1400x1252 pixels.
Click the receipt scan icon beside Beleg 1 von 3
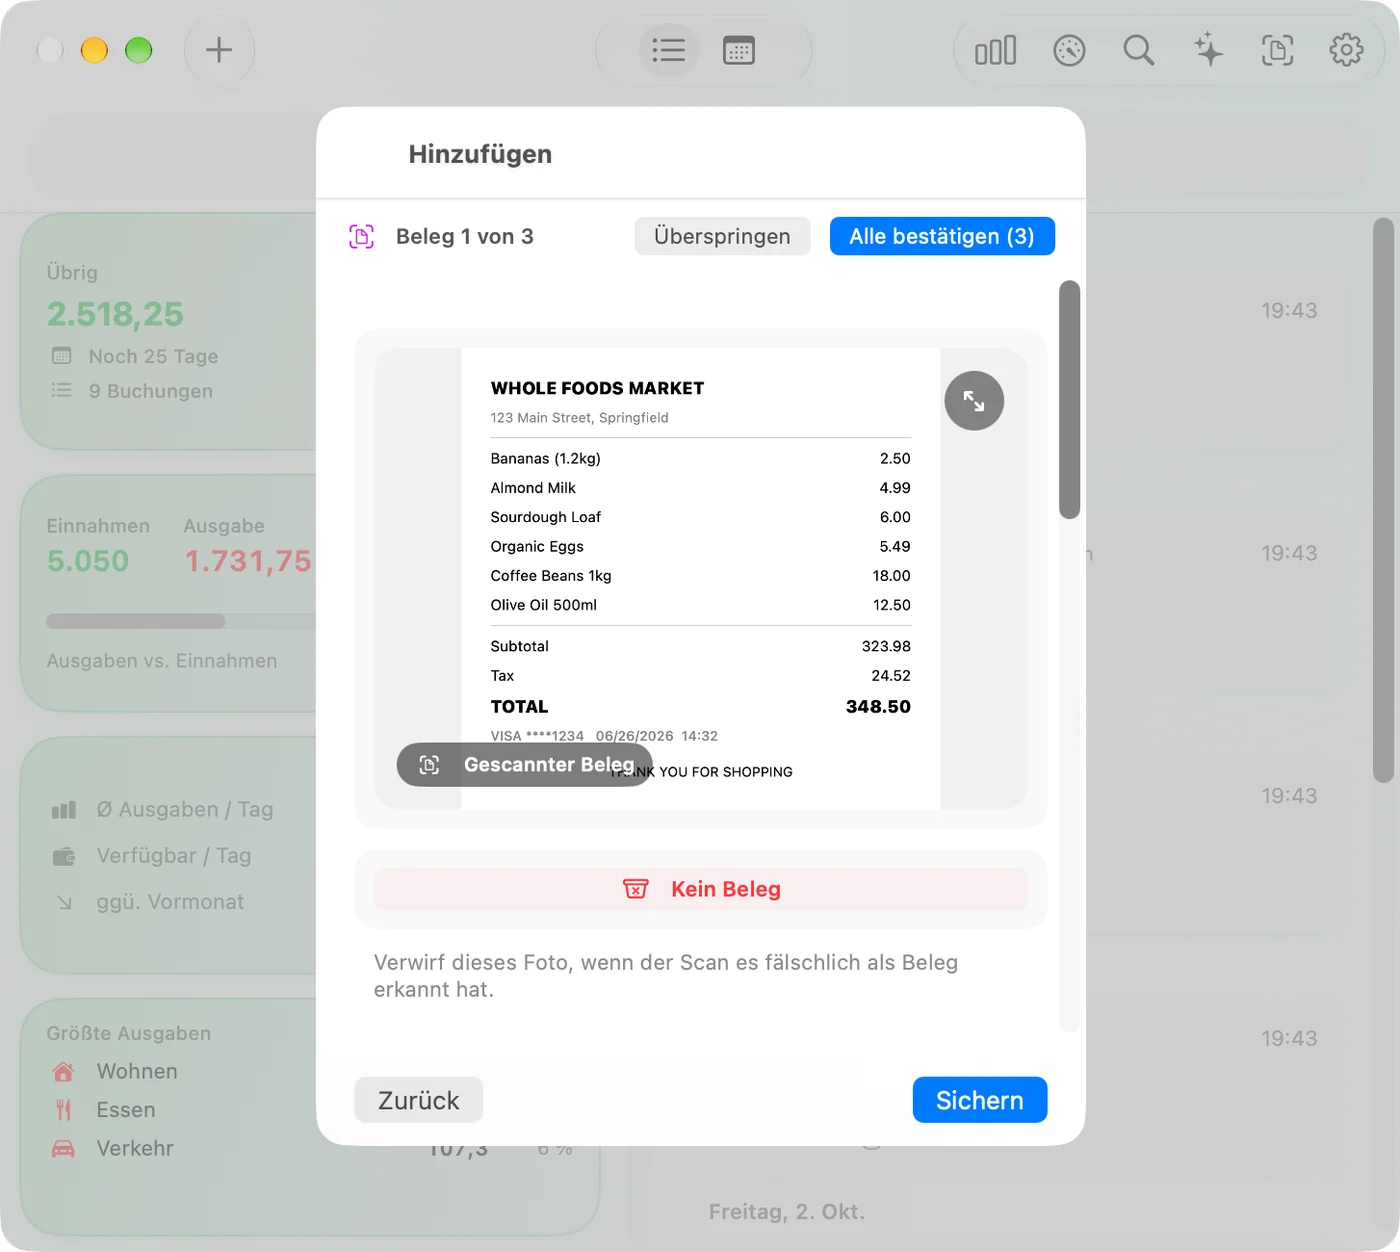click(x=362, y=237)
